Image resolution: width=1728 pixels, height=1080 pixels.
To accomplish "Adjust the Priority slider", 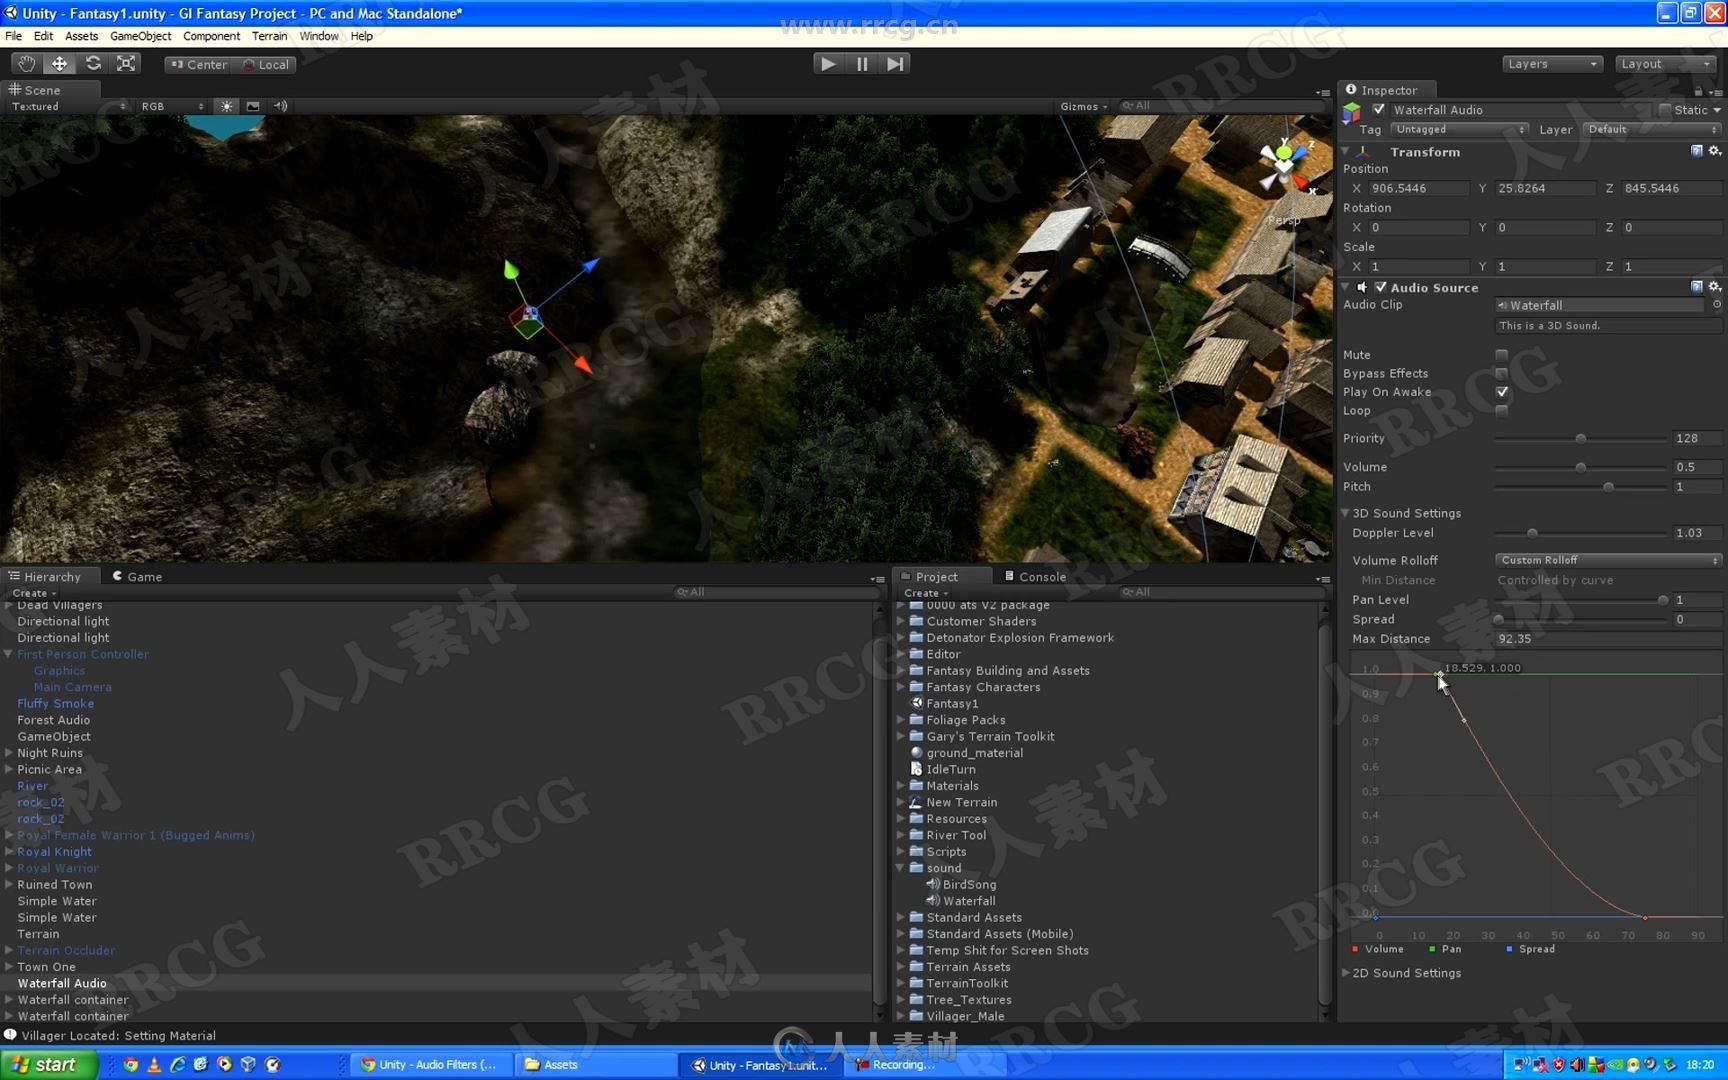I will pyautogui.click(x=1581, y=438).
